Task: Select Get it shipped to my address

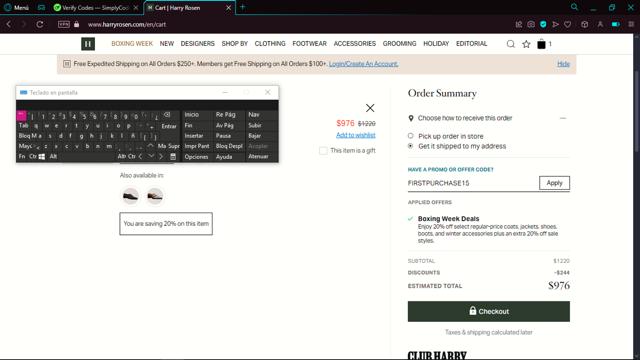Action: pyautogui.click(x=411, y=146)
